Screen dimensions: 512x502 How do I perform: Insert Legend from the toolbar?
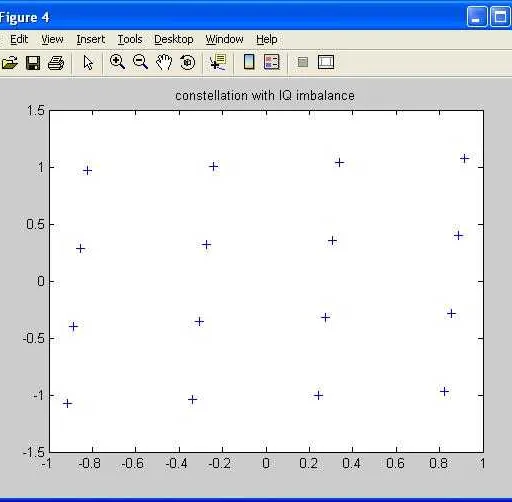(x=272, y=62)
